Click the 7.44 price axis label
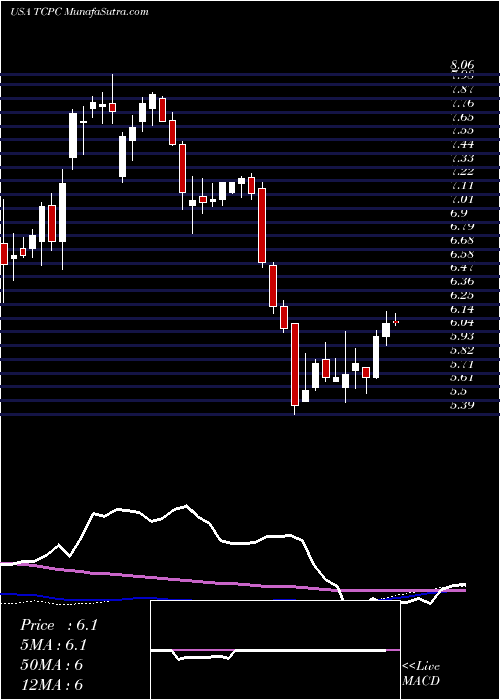Viewport: 500px width, 700px height. 463,144
